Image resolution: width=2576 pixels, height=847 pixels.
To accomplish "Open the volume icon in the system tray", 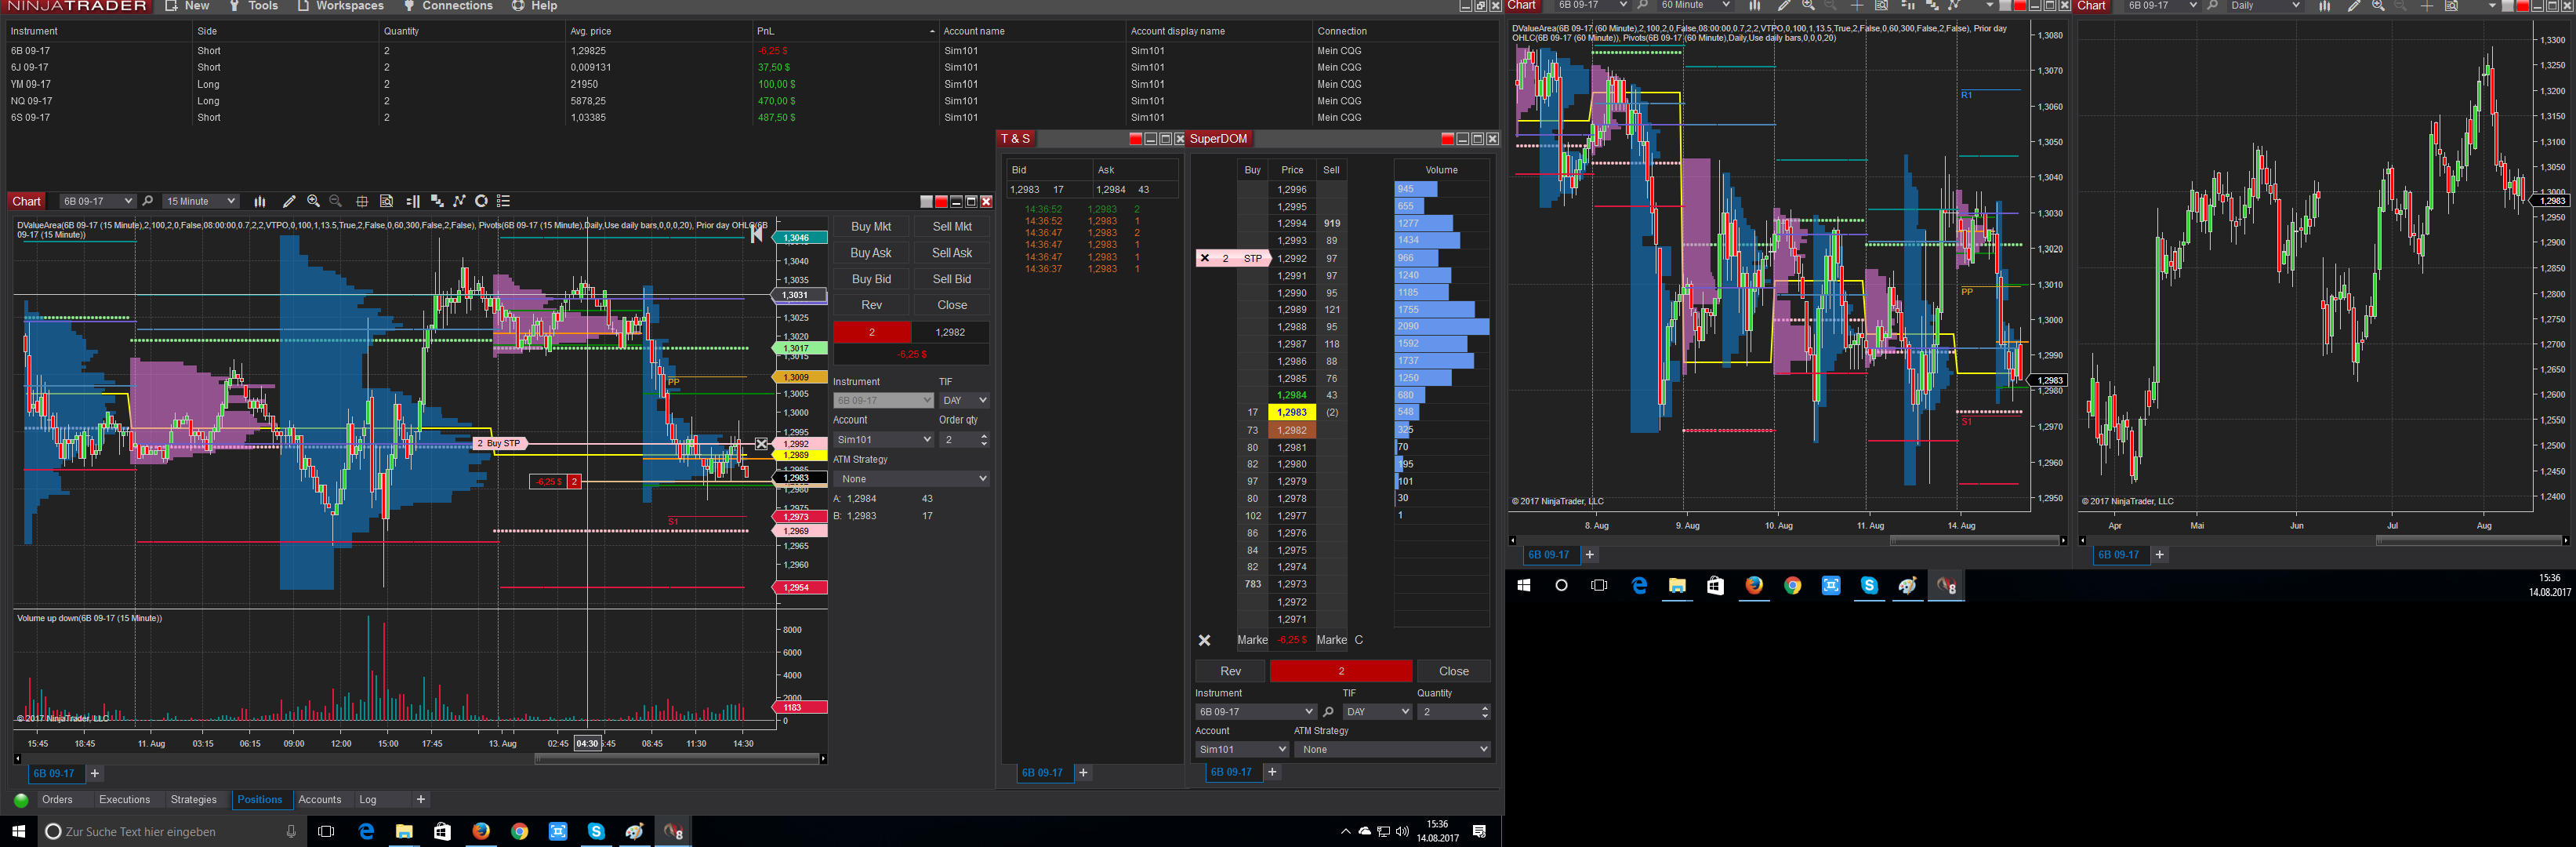I will [1402, 832].
